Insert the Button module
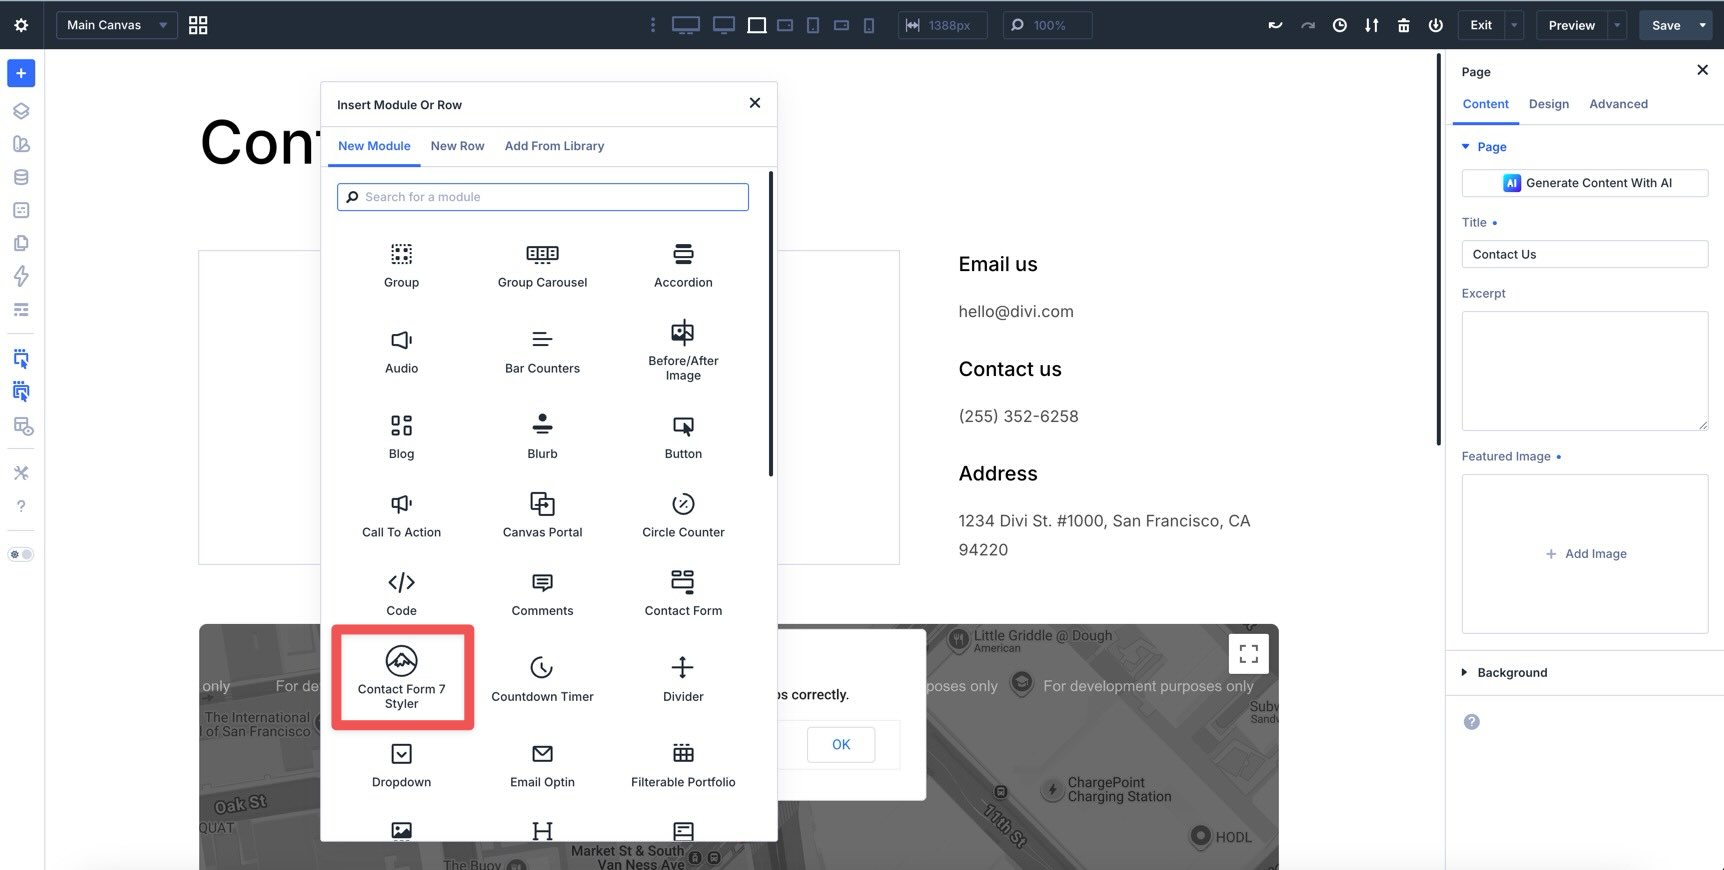 tap(683, 438)
